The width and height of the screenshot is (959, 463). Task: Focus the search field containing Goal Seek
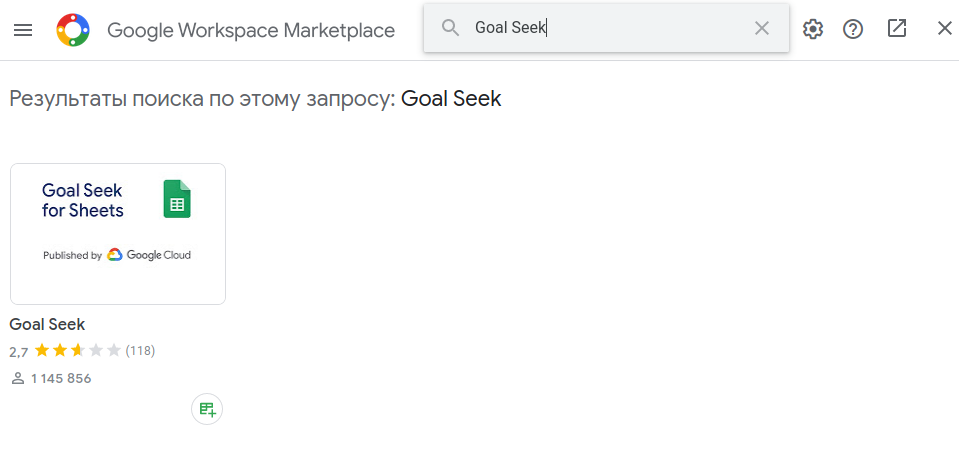pos(606,28)
